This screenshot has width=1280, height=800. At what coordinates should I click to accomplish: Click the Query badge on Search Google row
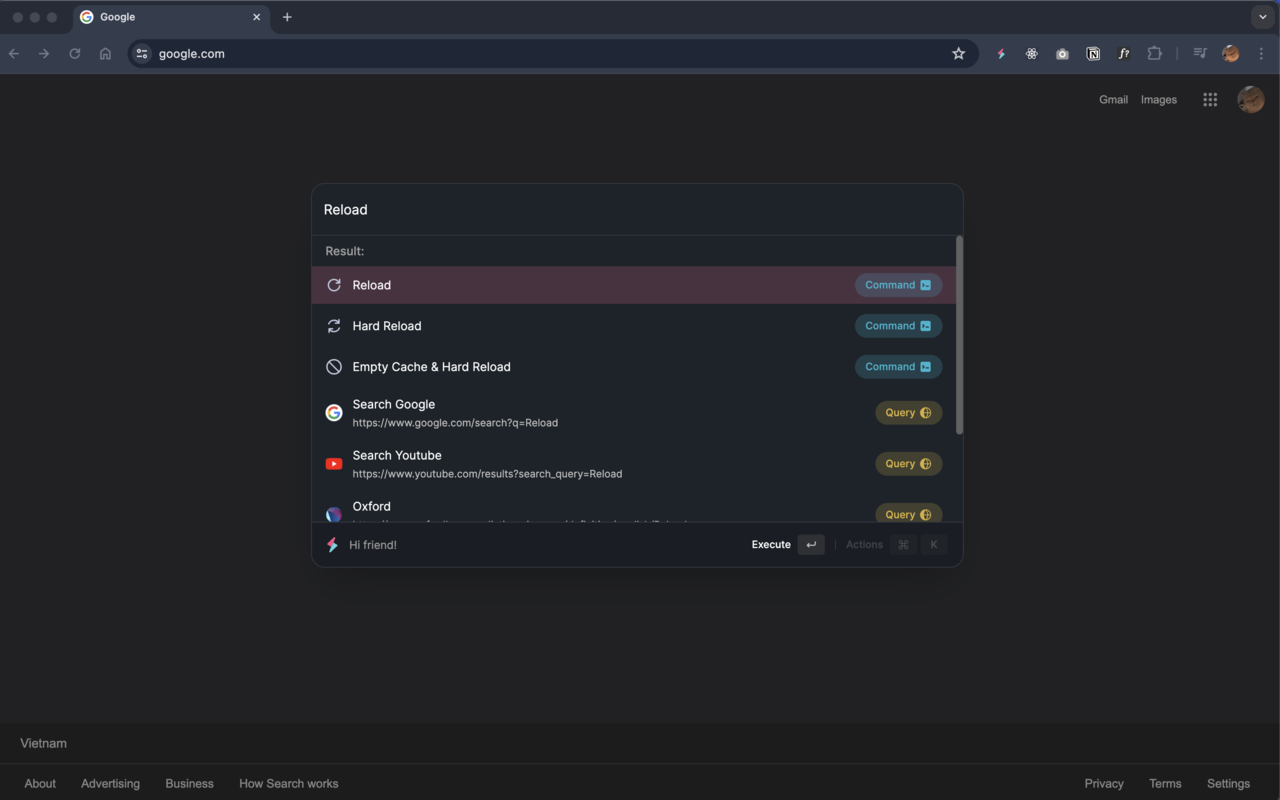tap(908, 413)
